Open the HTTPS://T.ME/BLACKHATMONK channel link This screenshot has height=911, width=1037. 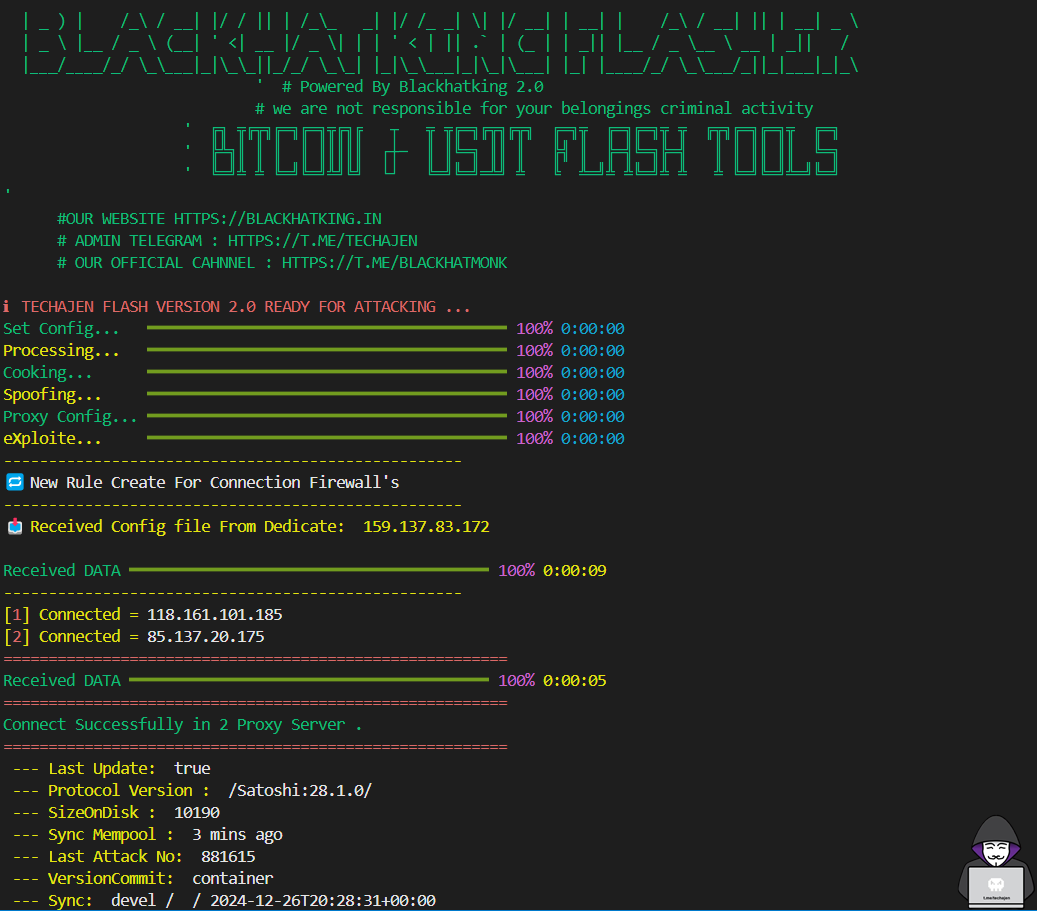(394, 263)
